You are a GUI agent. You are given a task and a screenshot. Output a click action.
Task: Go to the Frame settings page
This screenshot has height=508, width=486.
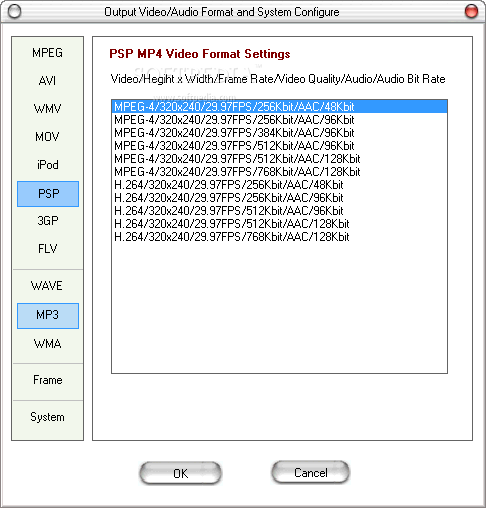[x=47, y=380]
